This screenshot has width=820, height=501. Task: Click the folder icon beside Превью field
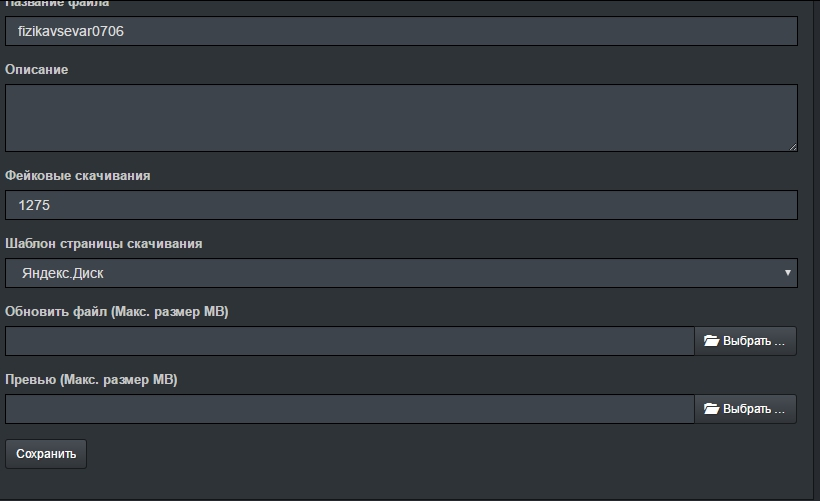click(x=711, y=409)
